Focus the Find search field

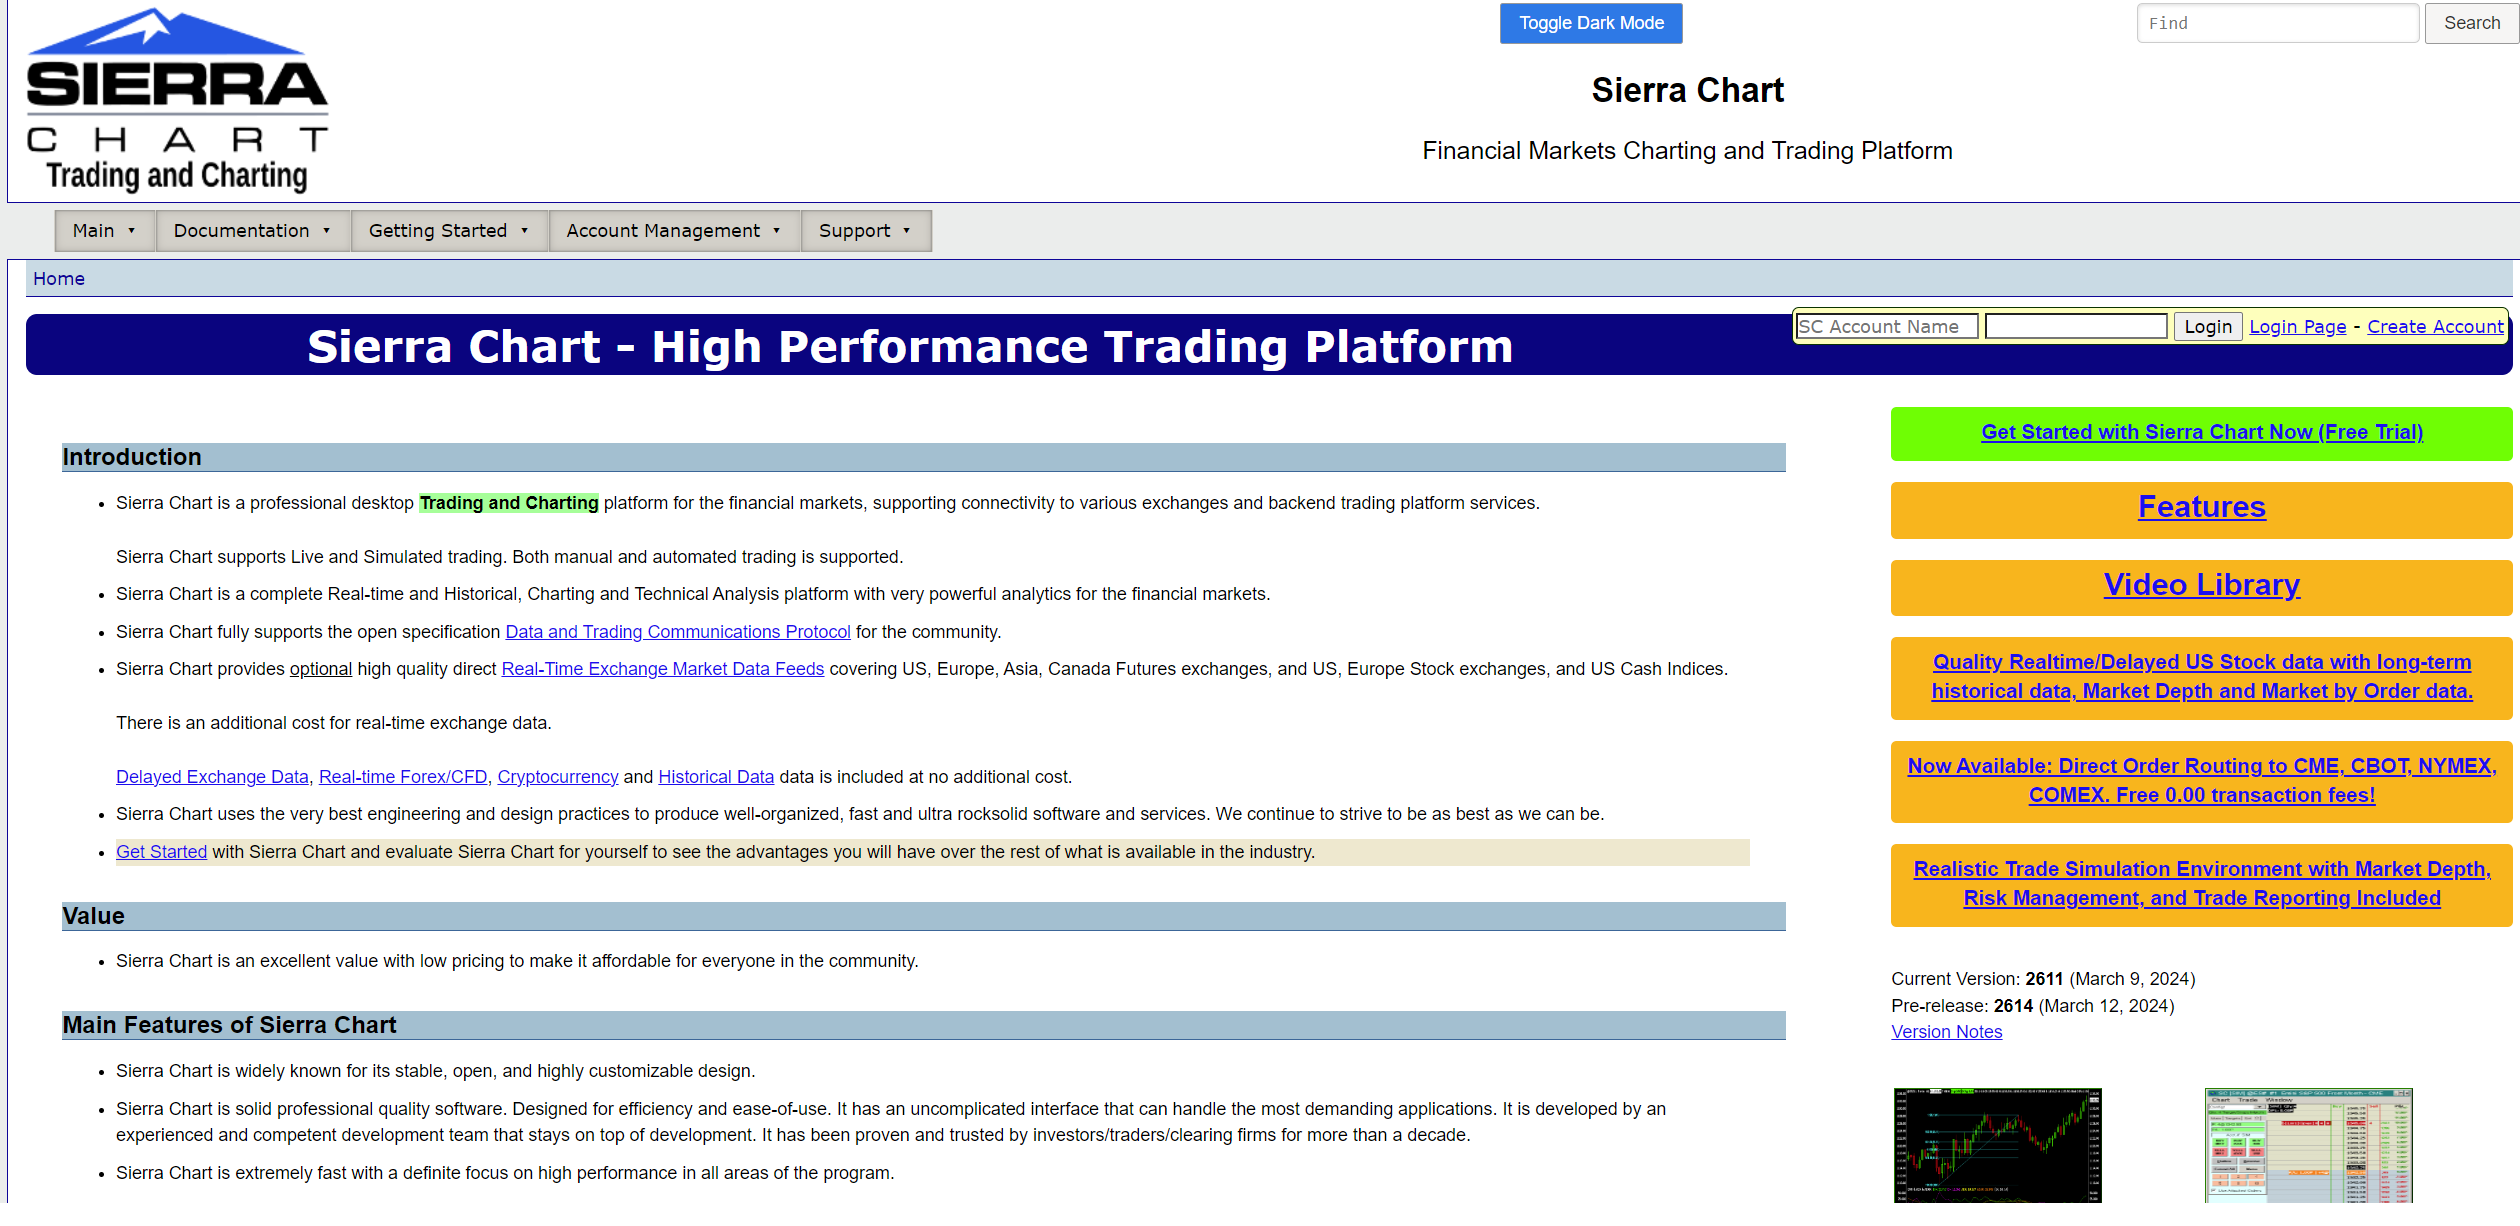coord(2277,23)
